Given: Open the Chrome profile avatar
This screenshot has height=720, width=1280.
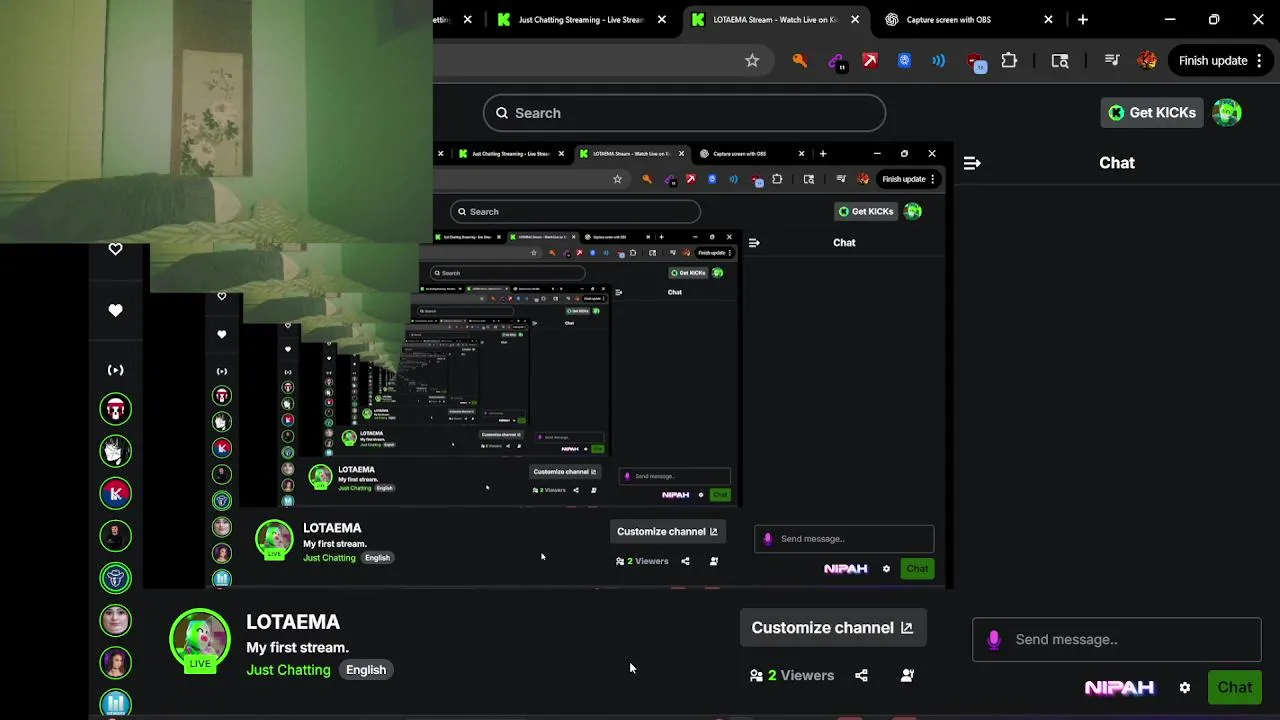Looking at the screenshot, I should 1147,61.
